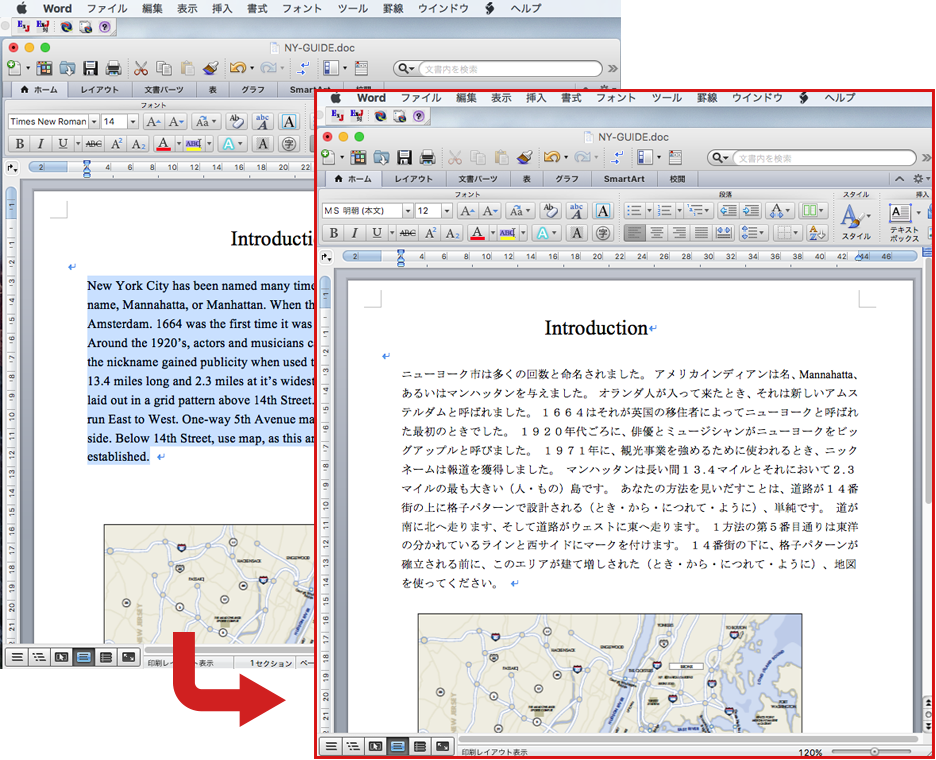The height and width of the screenshot is (760, 936).
Task: Click Toolbox icon beside sidebar button, right window
Action: (x=676, y=158)
